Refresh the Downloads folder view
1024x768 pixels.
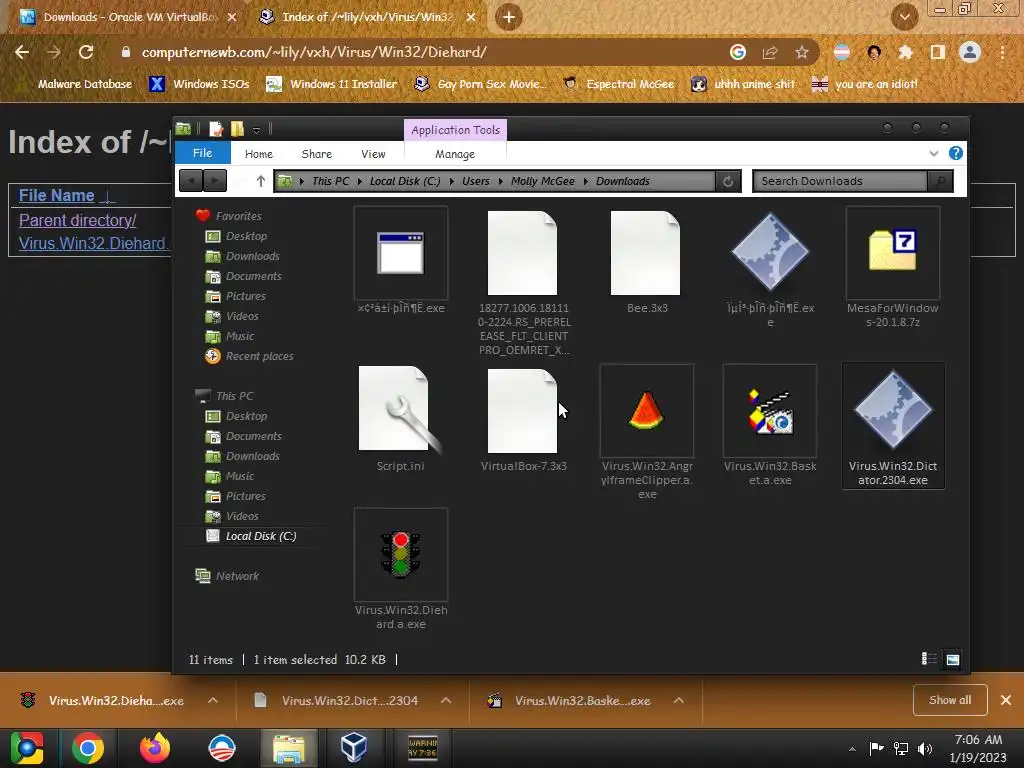coord(728,182)
